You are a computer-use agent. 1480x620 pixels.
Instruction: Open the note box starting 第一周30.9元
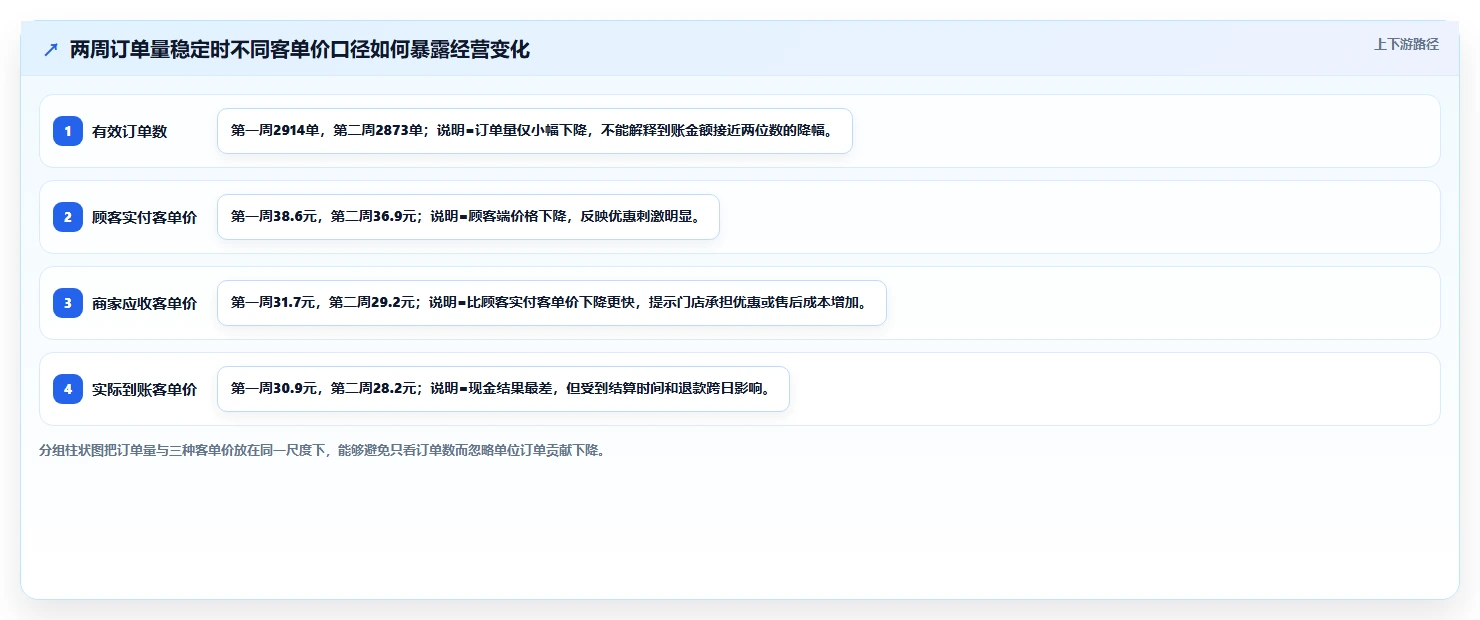(x=503, y=389)
